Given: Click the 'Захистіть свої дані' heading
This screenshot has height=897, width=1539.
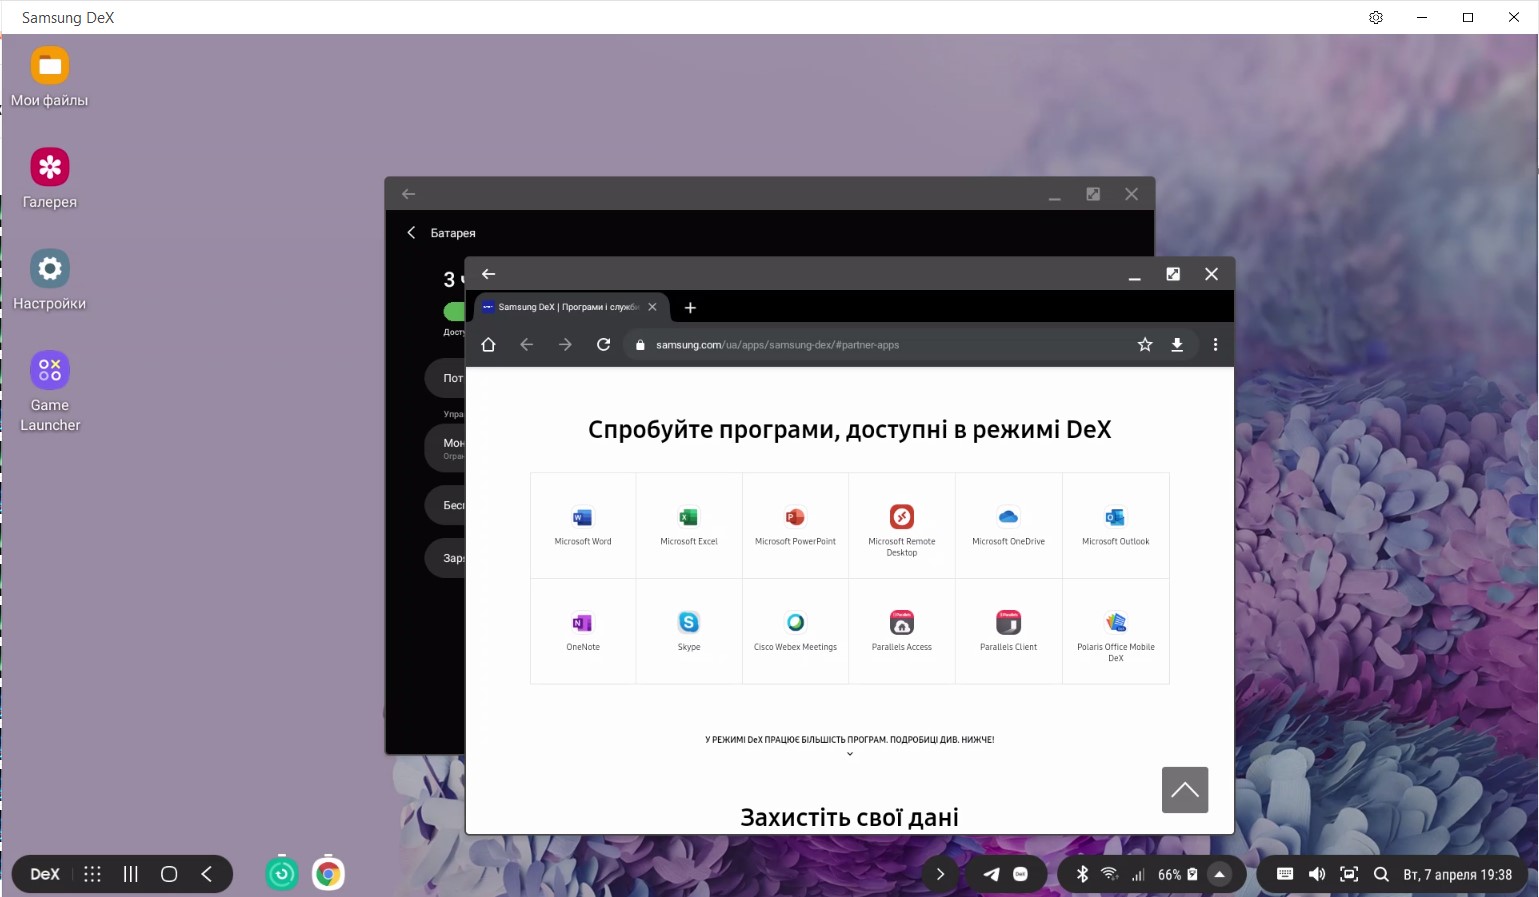Looking at the screenshot, I should [849, 818].
